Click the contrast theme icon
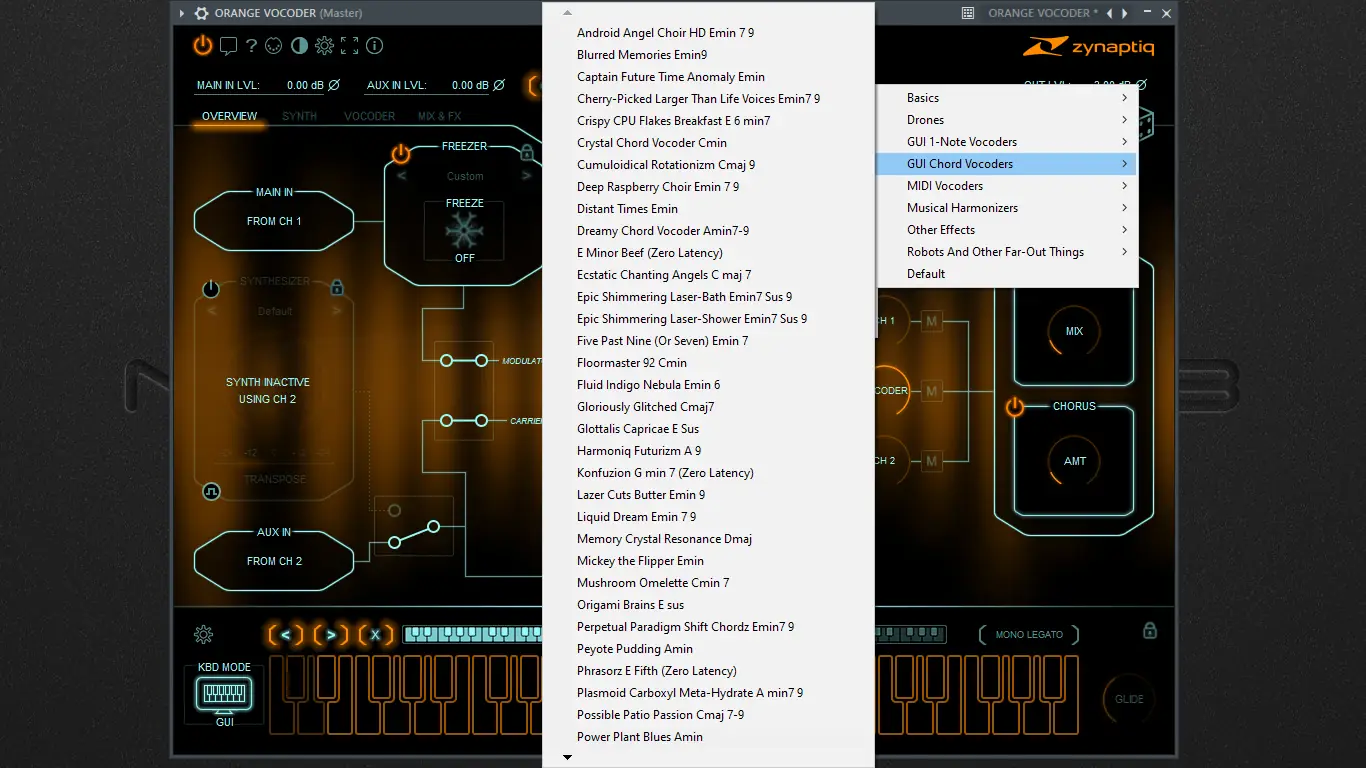Viewport: 1366px width, 768px height. click(299, 45)
